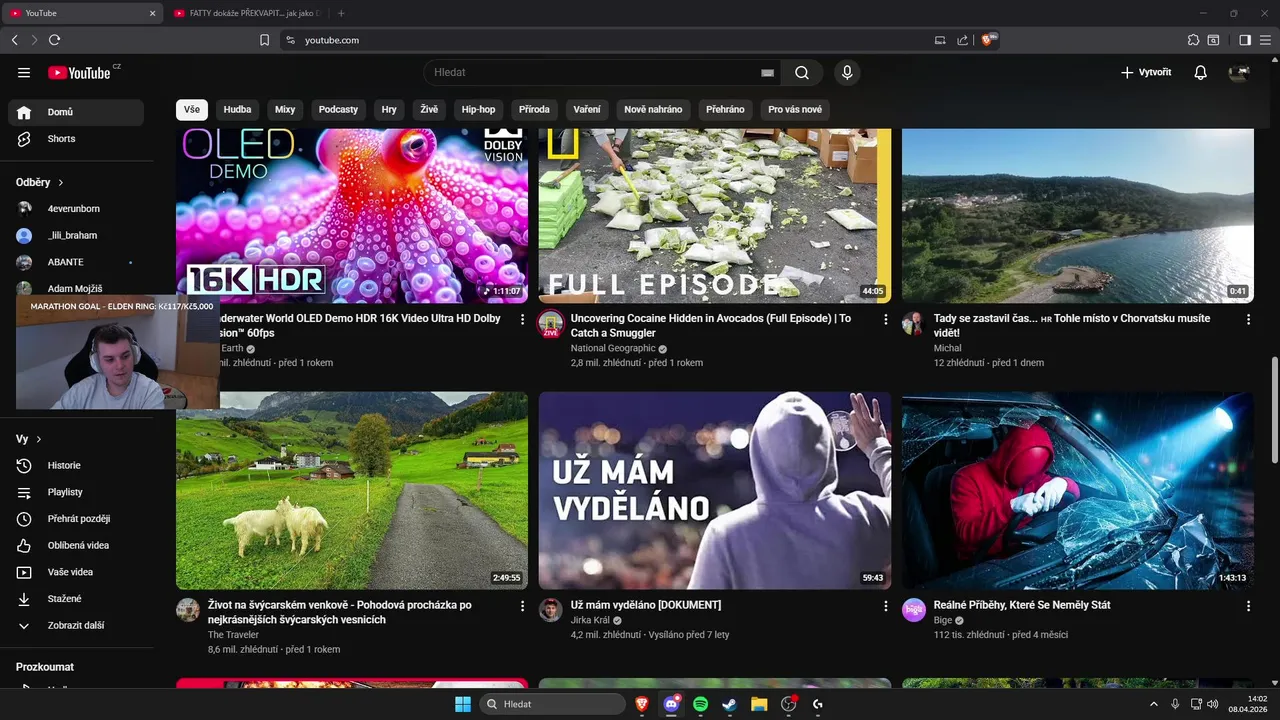Open the Croatia coast video thumbnail
Image resolution: width=1280 pixels, height=720 pixels.
[x=1078, y=215]
